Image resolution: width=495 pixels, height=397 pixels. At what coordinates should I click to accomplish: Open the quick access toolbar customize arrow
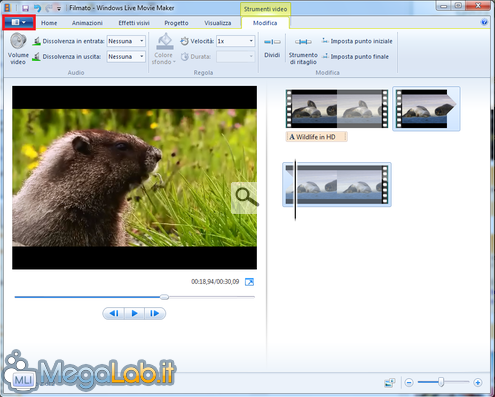tap(59, 8)
